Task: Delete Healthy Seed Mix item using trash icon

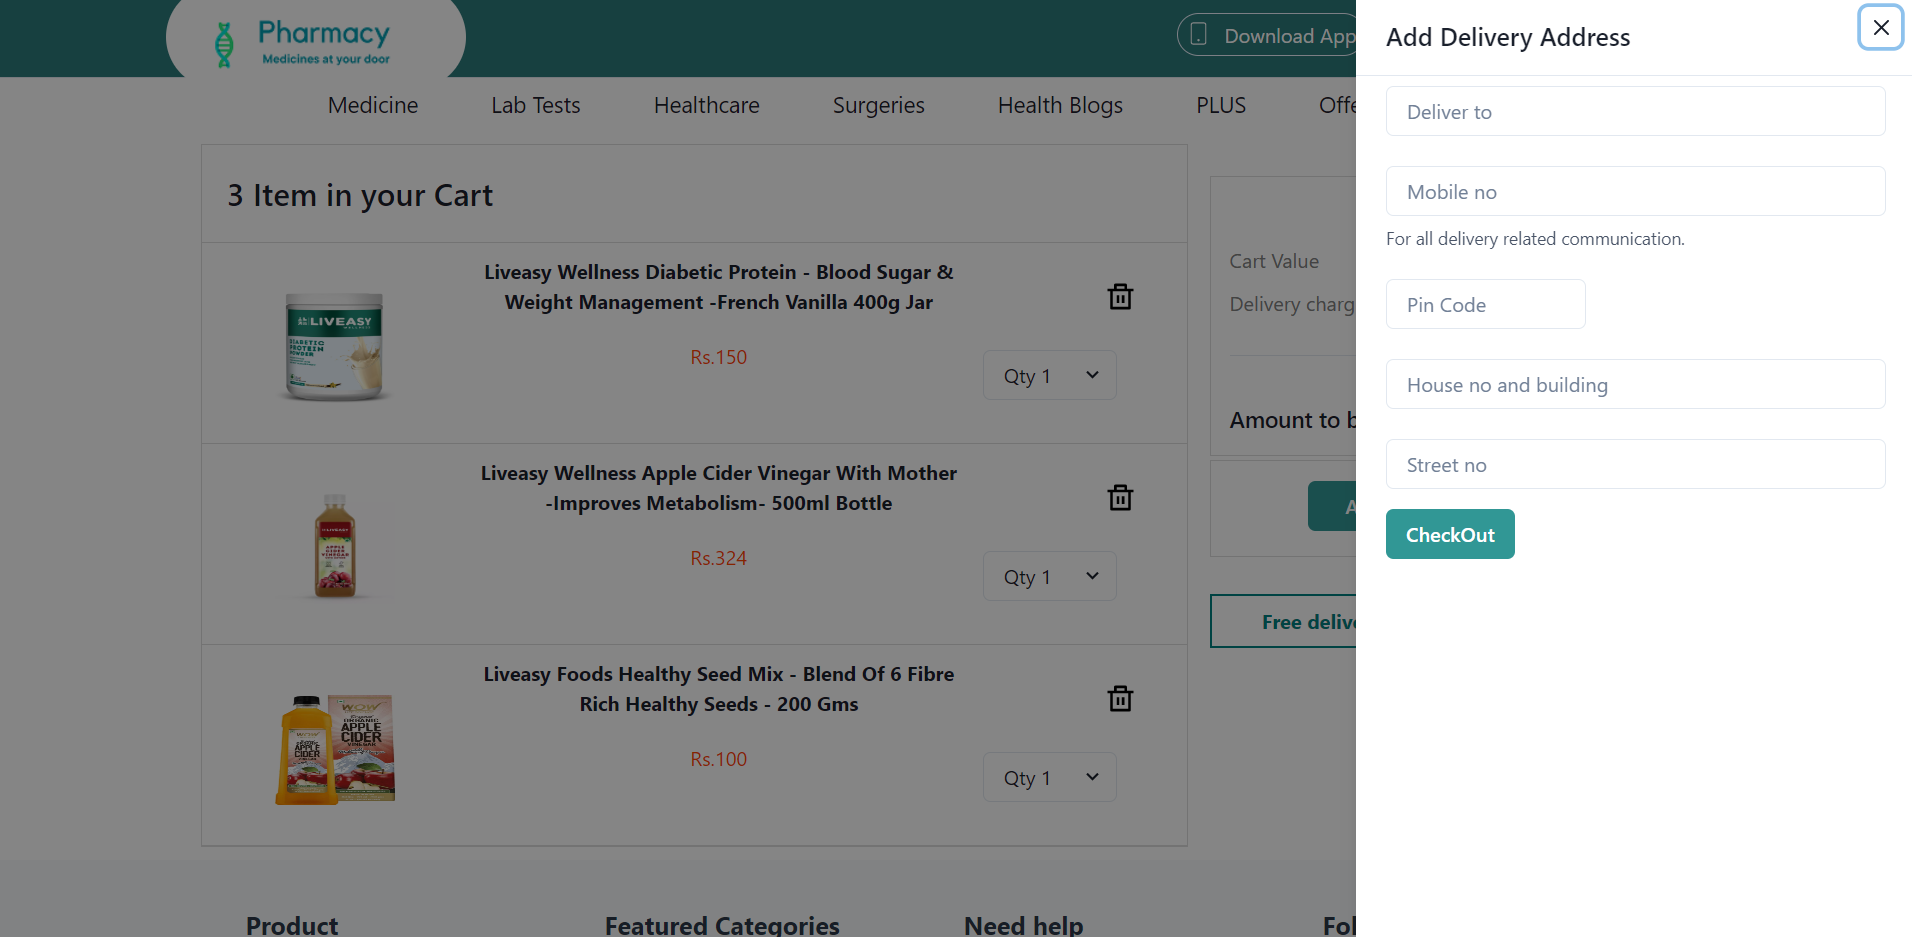Action: tap(1120, 698)
